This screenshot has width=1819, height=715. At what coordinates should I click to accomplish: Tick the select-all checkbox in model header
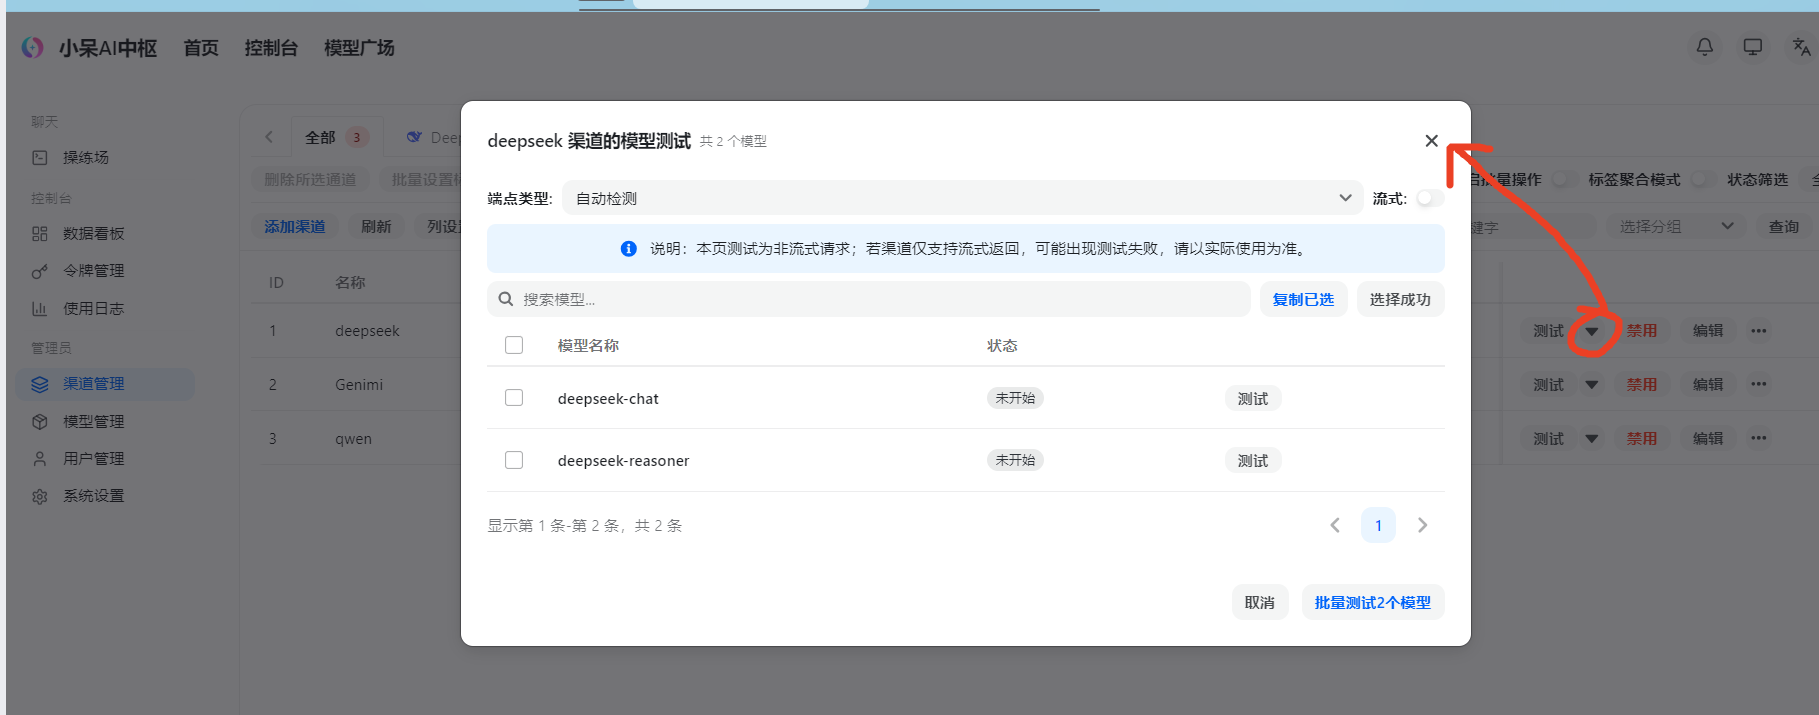[x=514, y=345]
